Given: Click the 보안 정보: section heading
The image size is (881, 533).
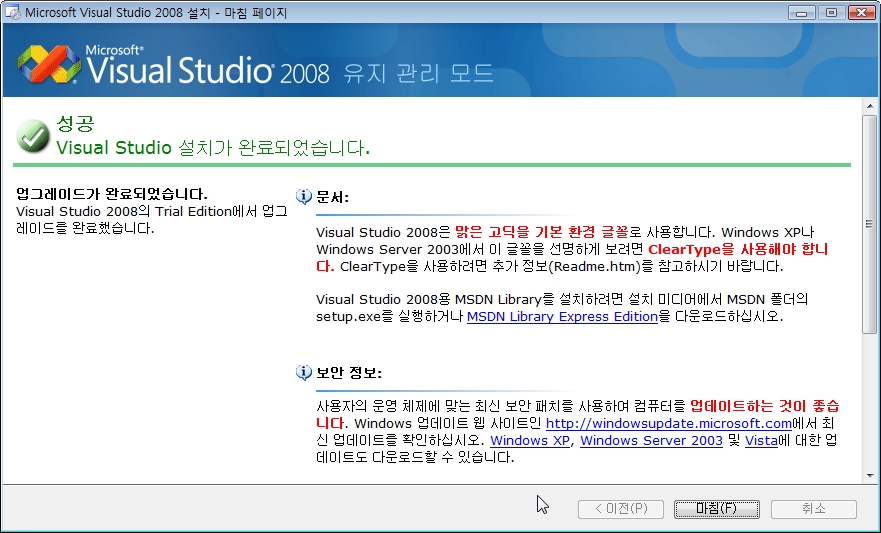Looking at the screenshot, I should [x=349, y=373].
